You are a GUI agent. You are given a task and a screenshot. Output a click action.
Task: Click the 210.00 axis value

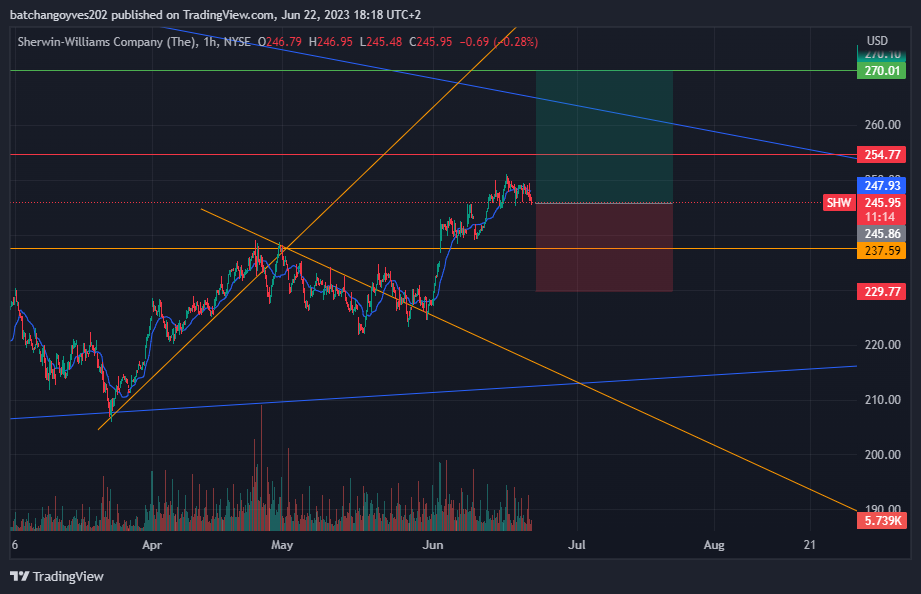click(x=882, y=400)
